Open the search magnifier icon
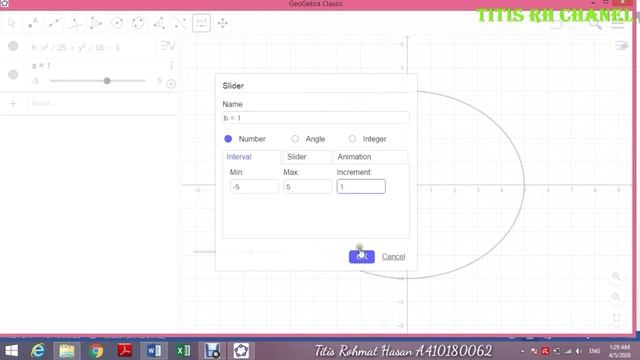 tap(595, 25)
